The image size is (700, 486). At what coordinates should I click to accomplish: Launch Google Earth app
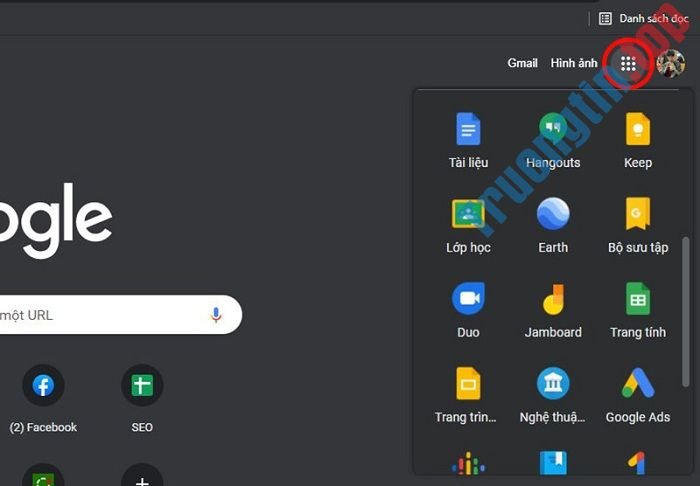[553, 225]
